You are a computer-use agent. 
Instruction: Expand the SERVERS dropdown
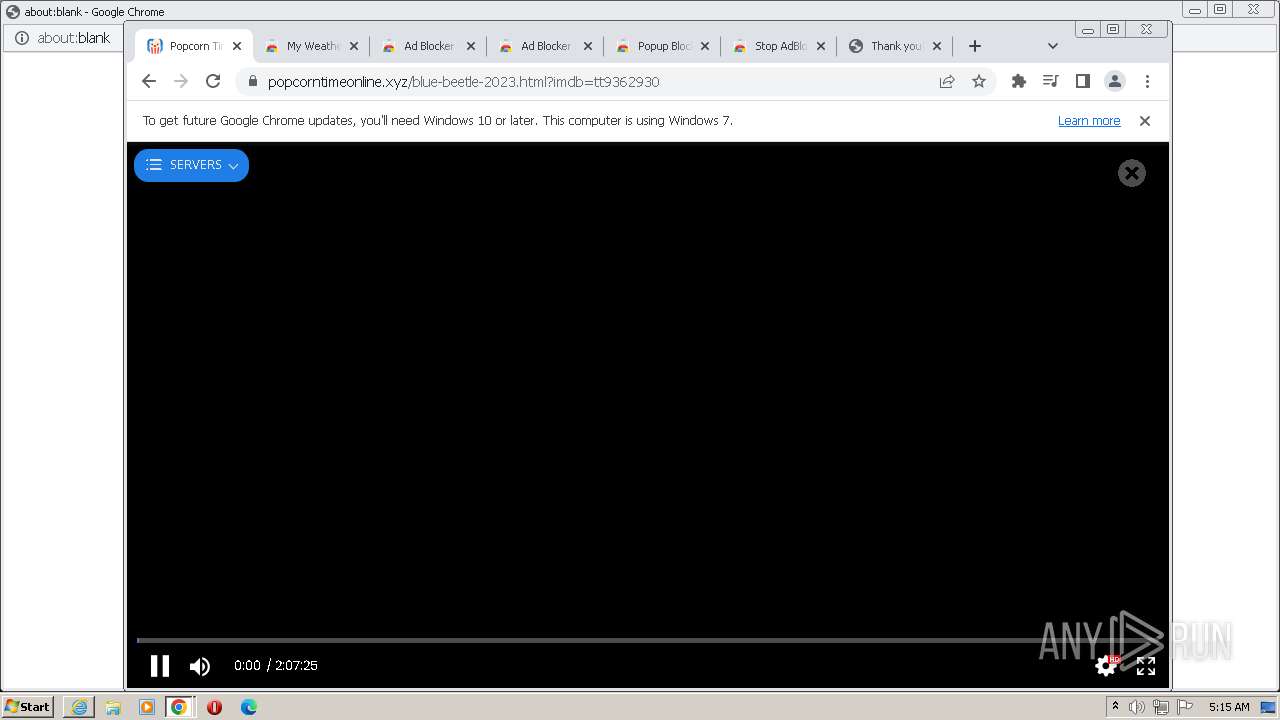point(191,165)
